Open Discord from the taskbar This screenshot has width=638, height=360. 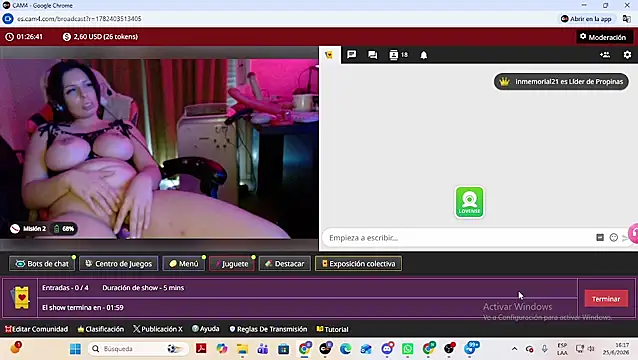click(387, 349)
